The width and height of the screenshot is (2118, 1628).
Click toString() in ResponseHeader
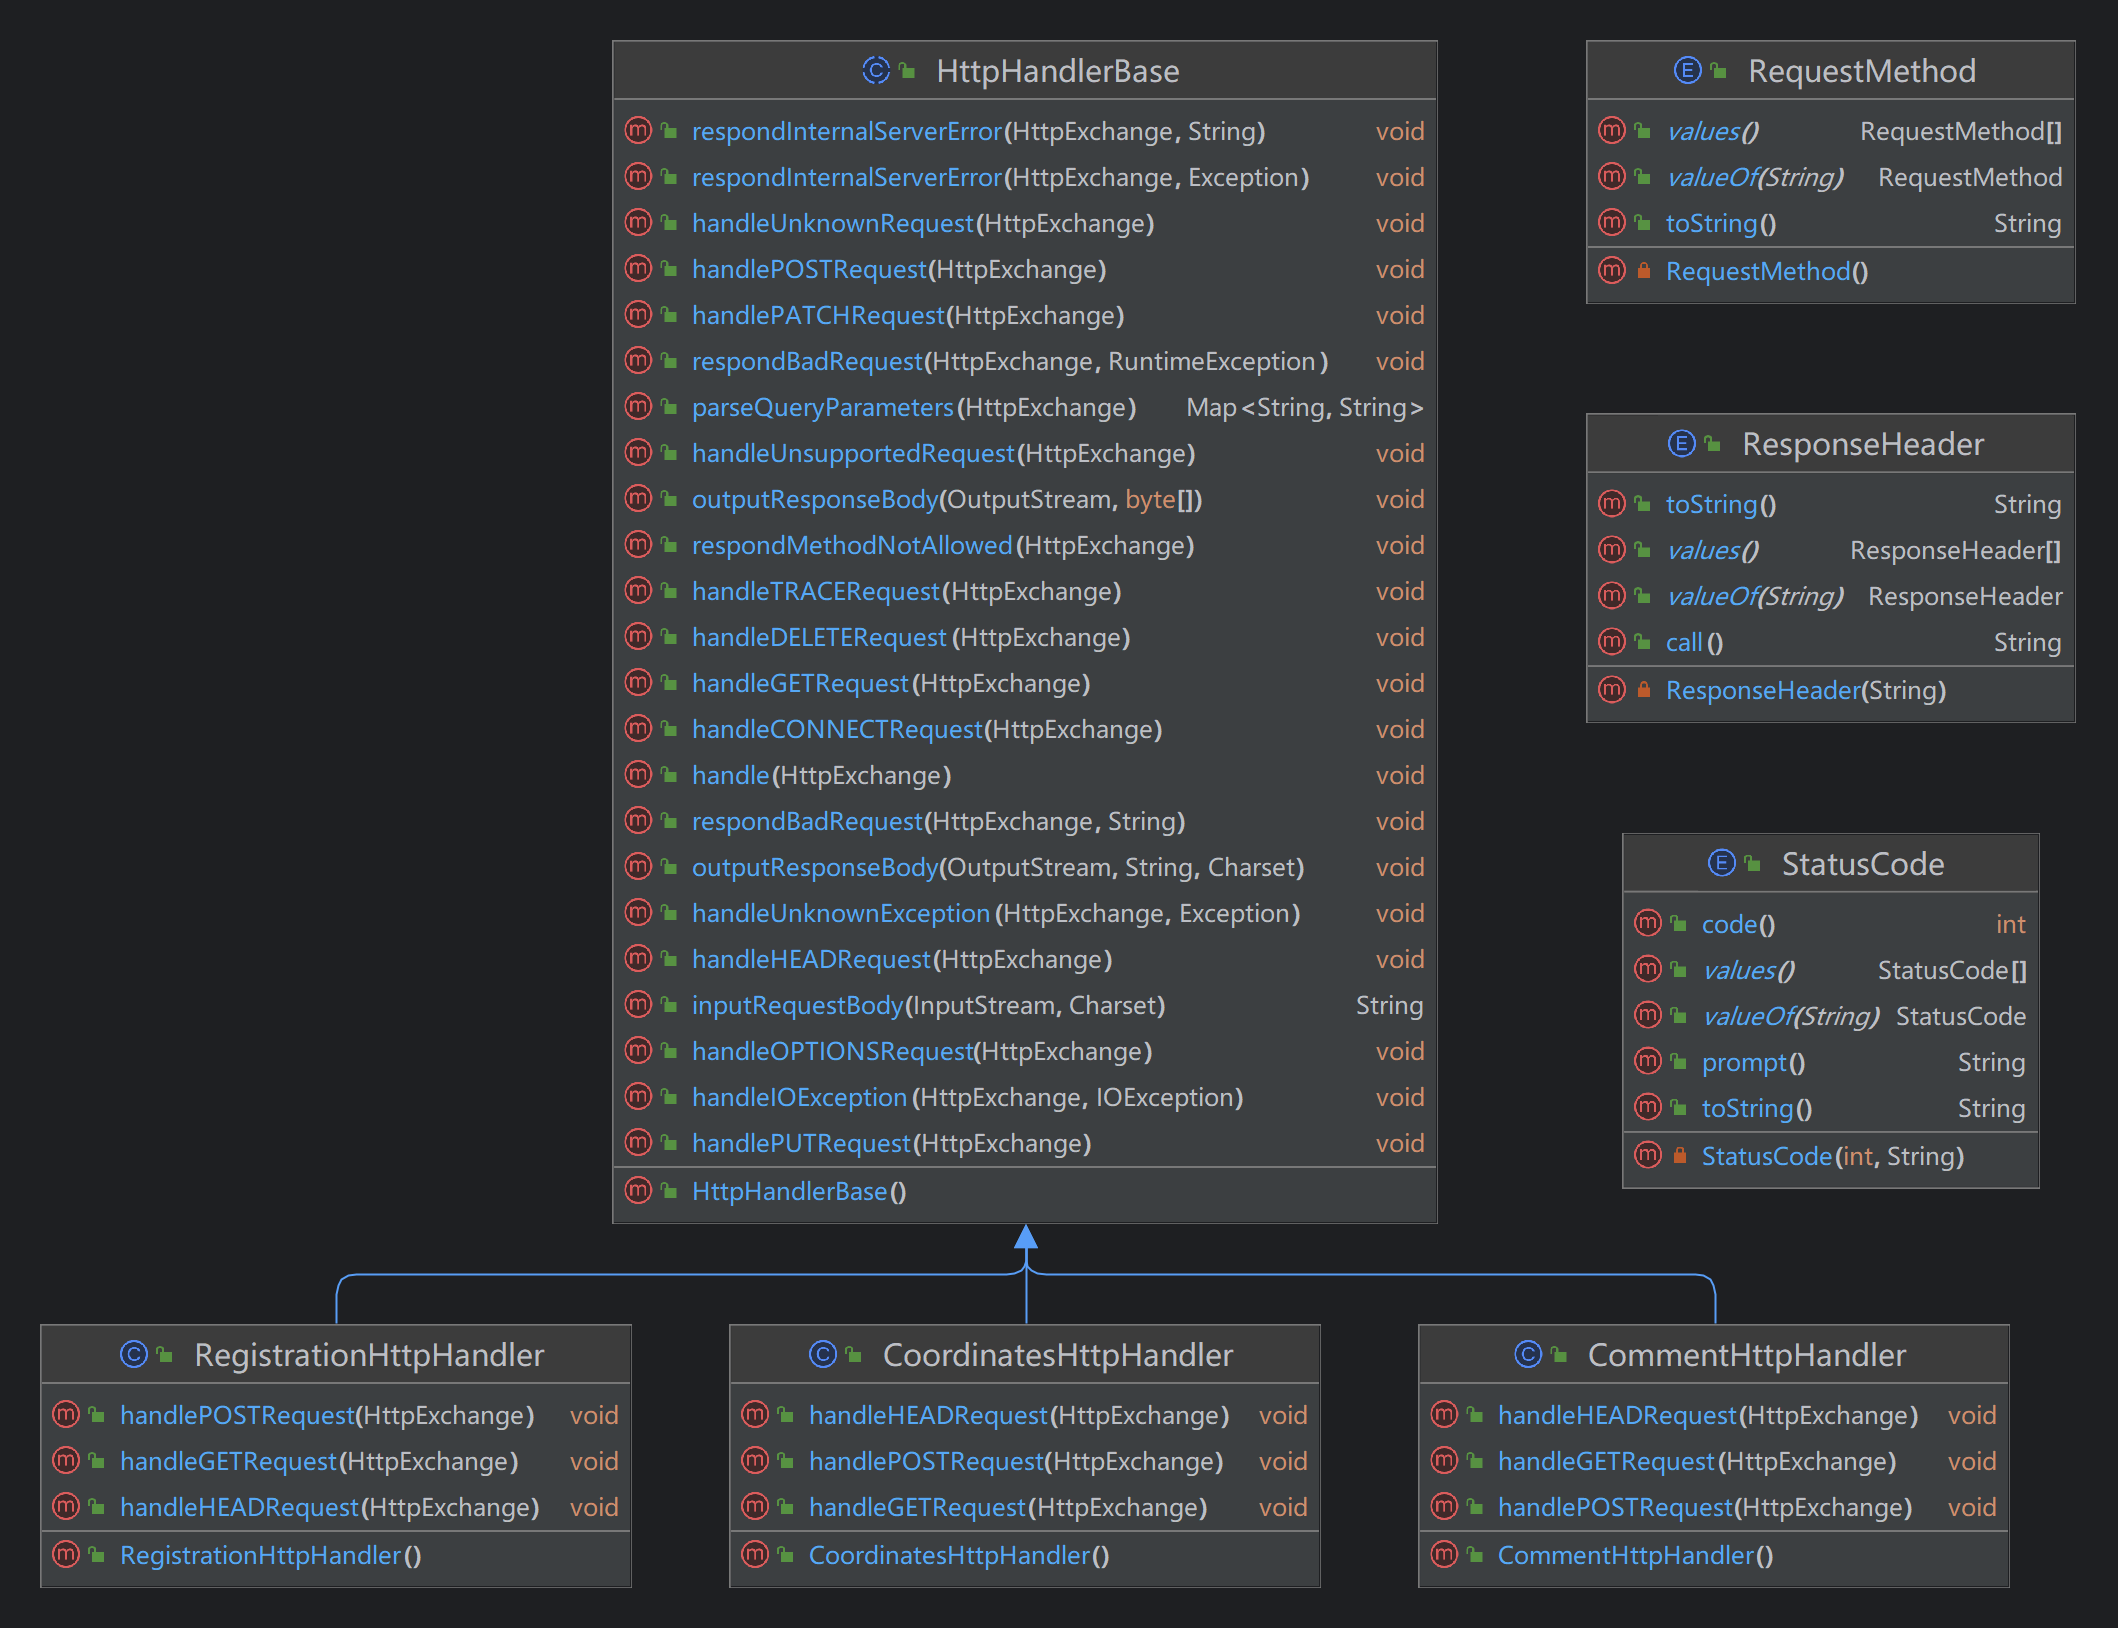(1721, 504)
